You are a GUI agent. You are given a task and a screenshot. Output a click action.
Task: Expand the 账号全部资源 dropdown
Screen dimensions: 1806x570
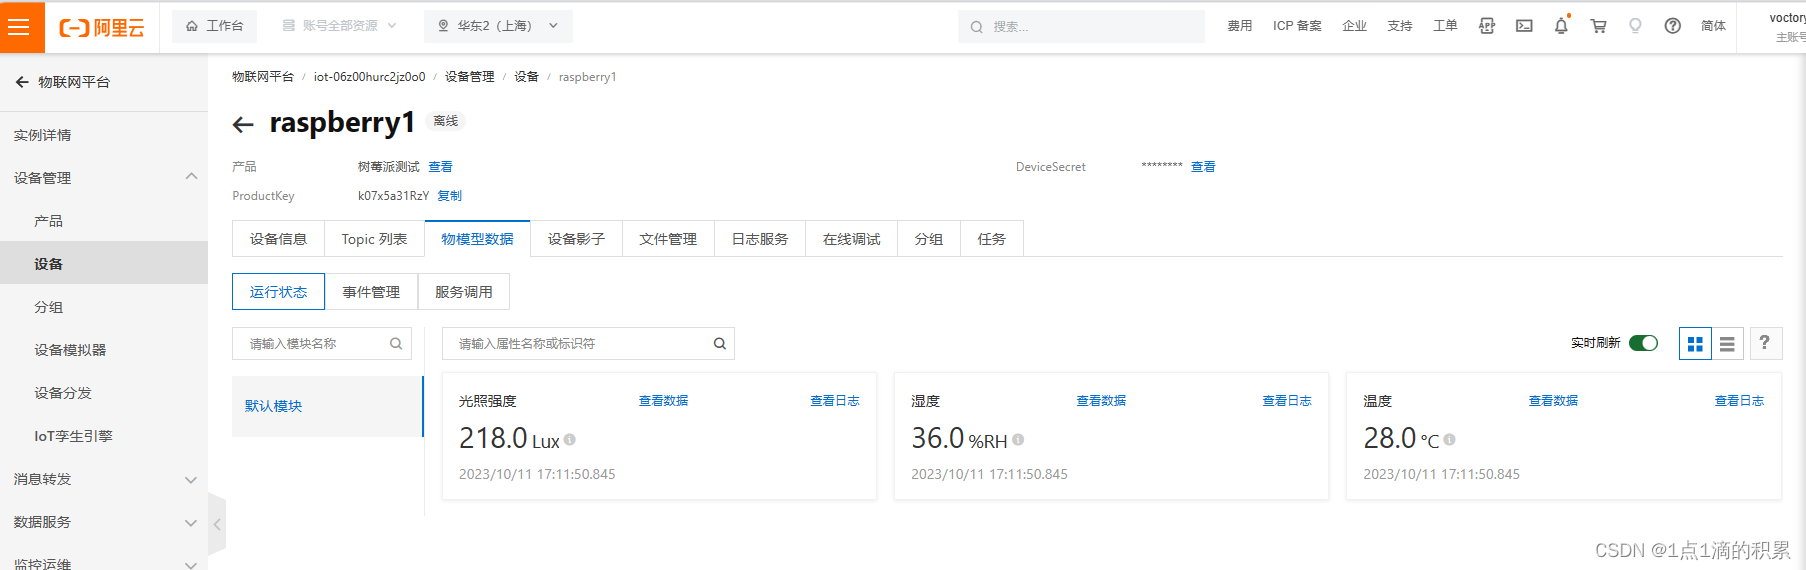coord(339,26)
